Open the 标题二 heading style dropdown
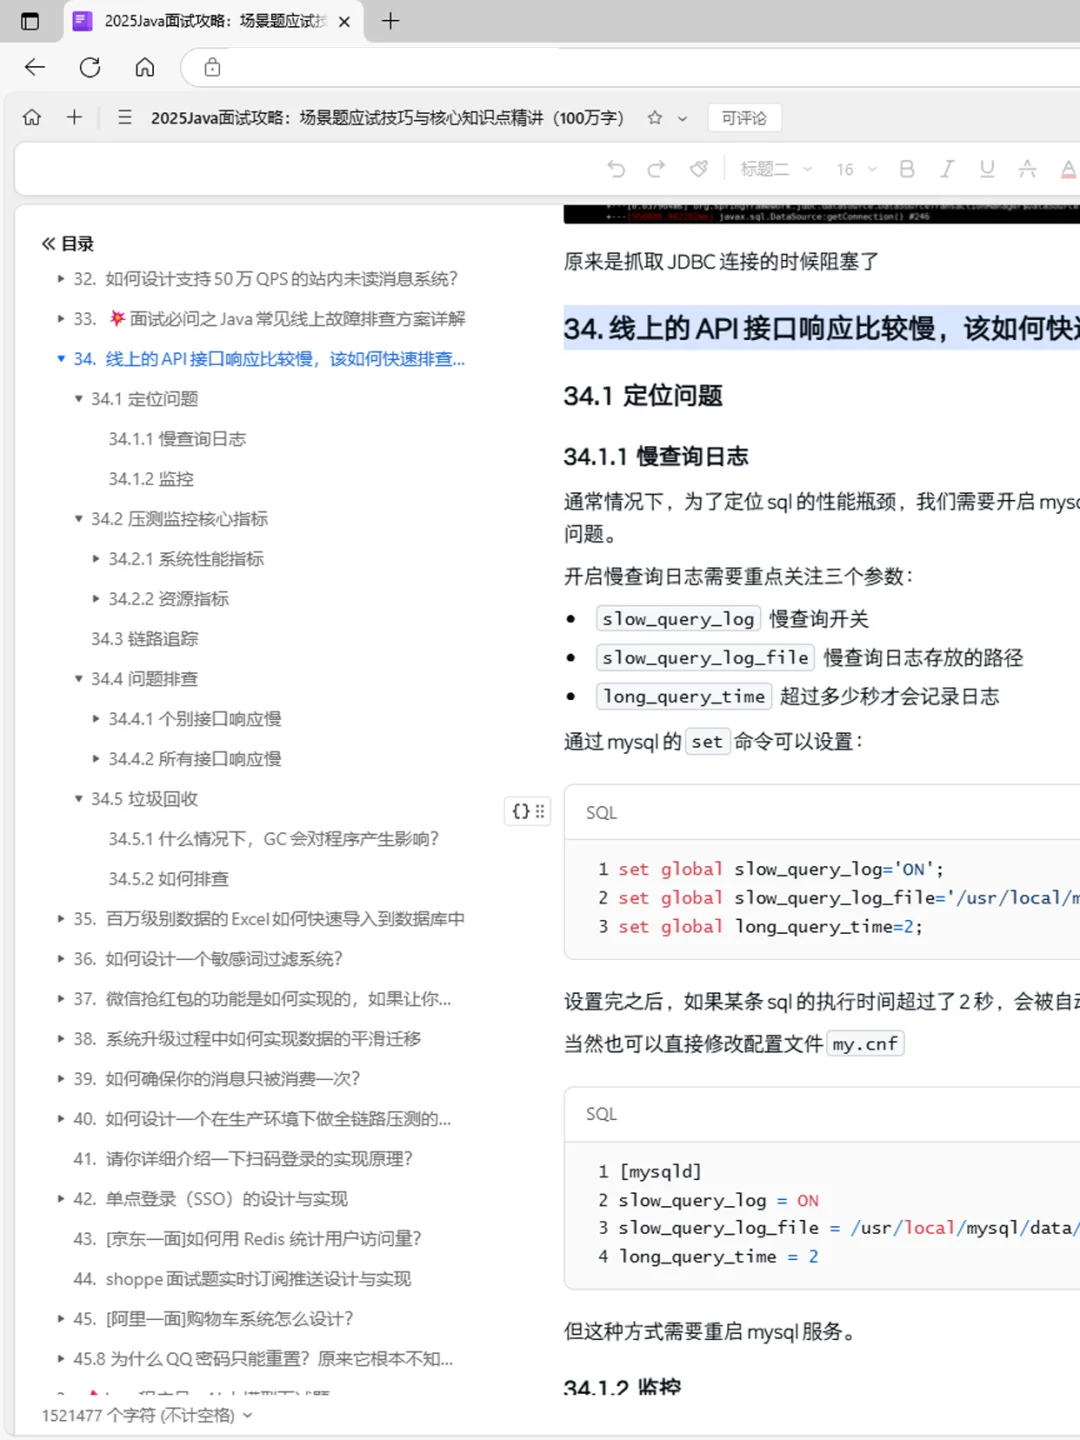Viewport: 1080px width, 1440px height. tap(776, 169)
